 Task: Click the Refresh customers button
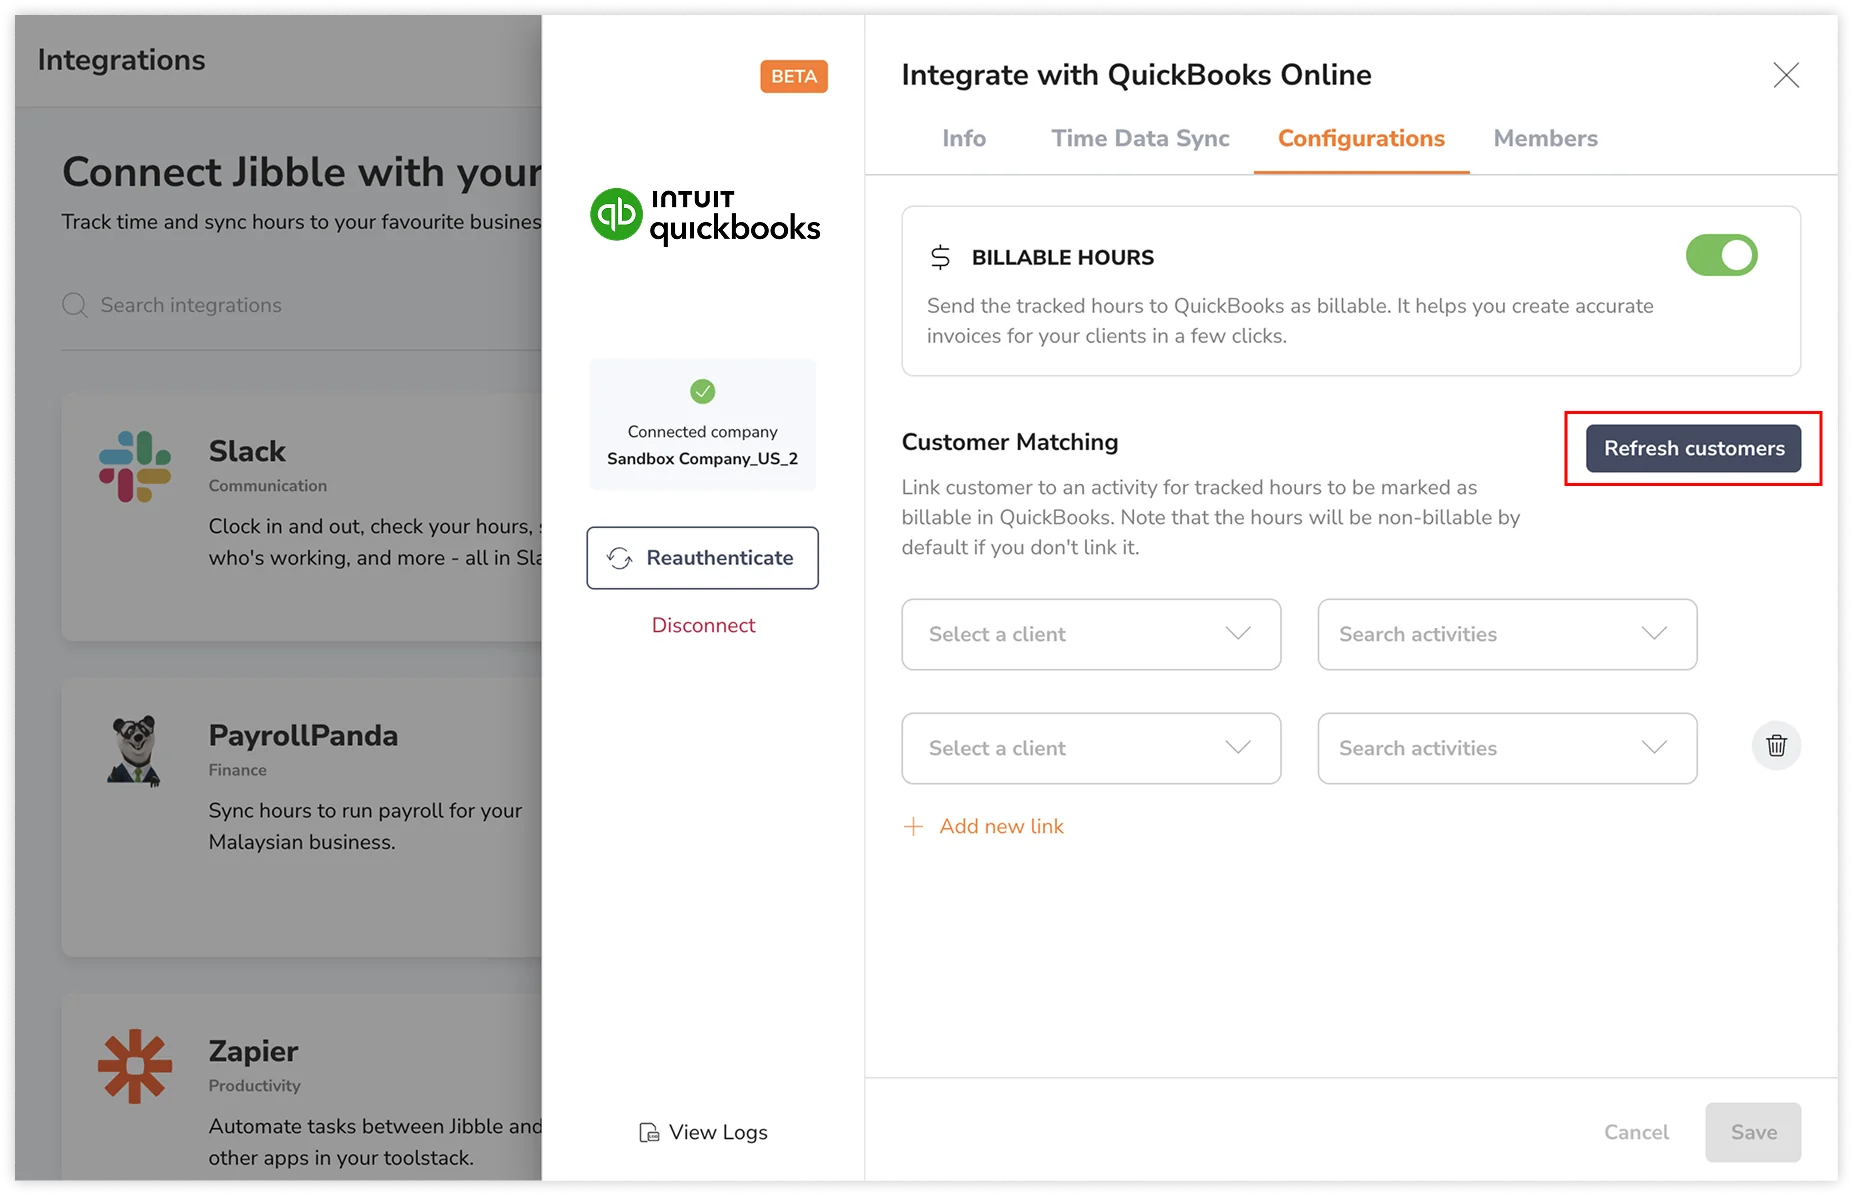tap(1693, 448)
